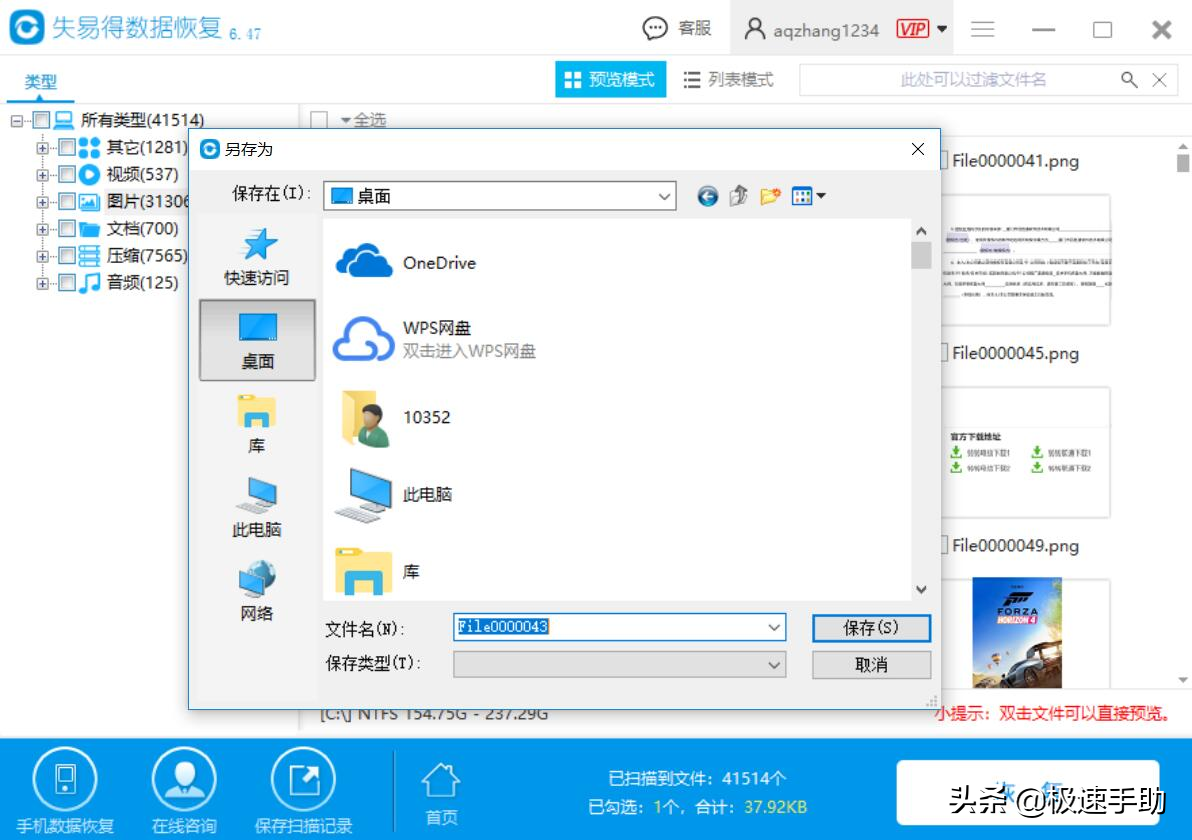
Task: Go to 首页 home page
Action: pos(441,790)
